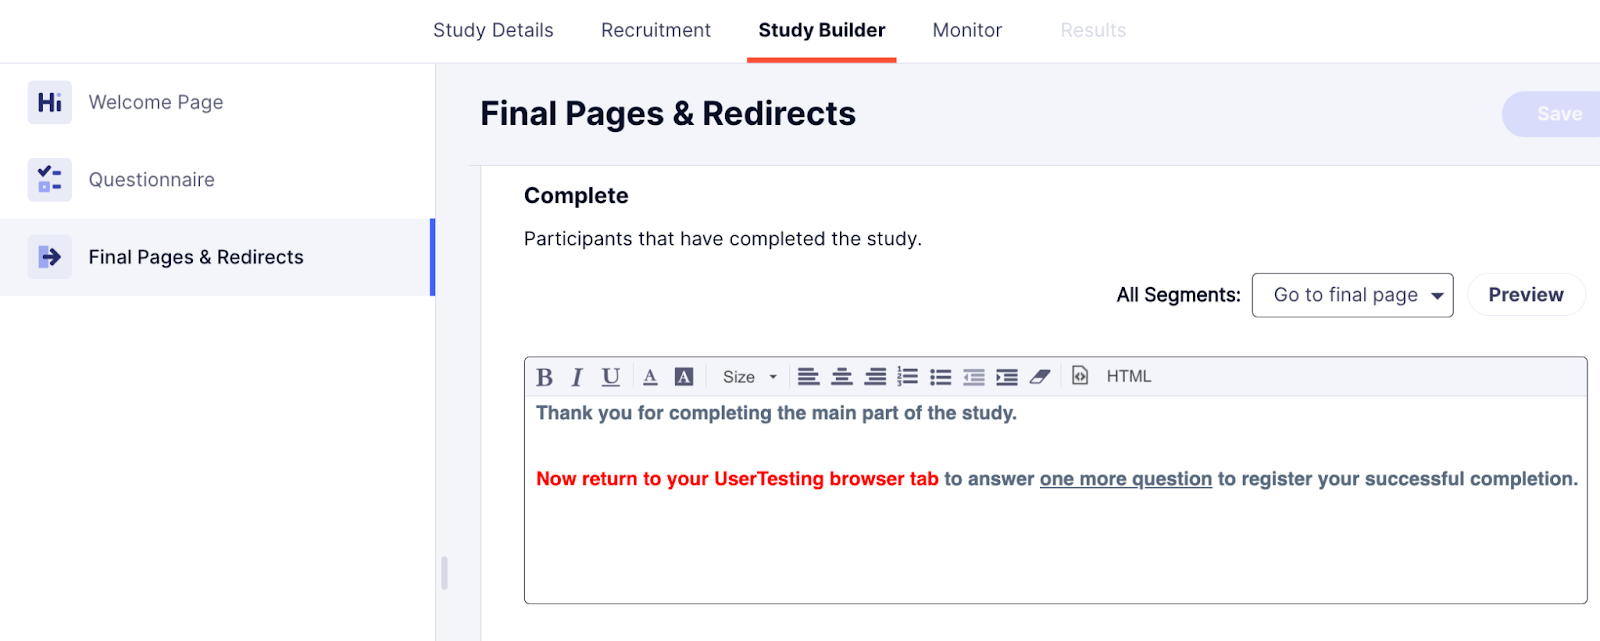The image size is (1600, 641).
Task: Switch to the Recruitment tab
Action: [x=656, y=30]
